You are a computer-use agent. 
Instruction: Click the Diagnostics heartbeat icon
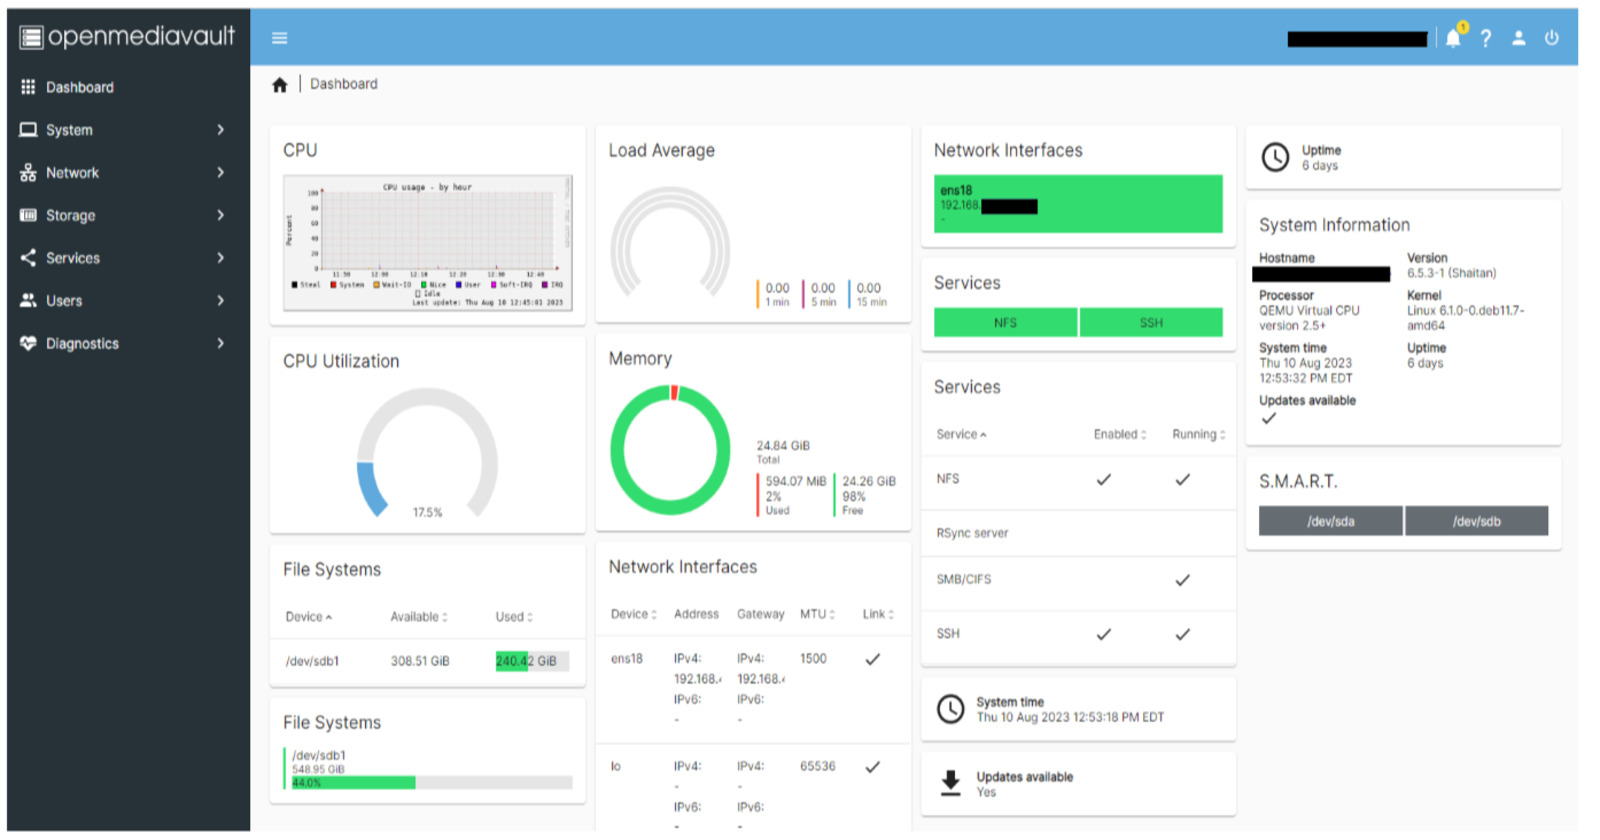[x=28, y=343]
